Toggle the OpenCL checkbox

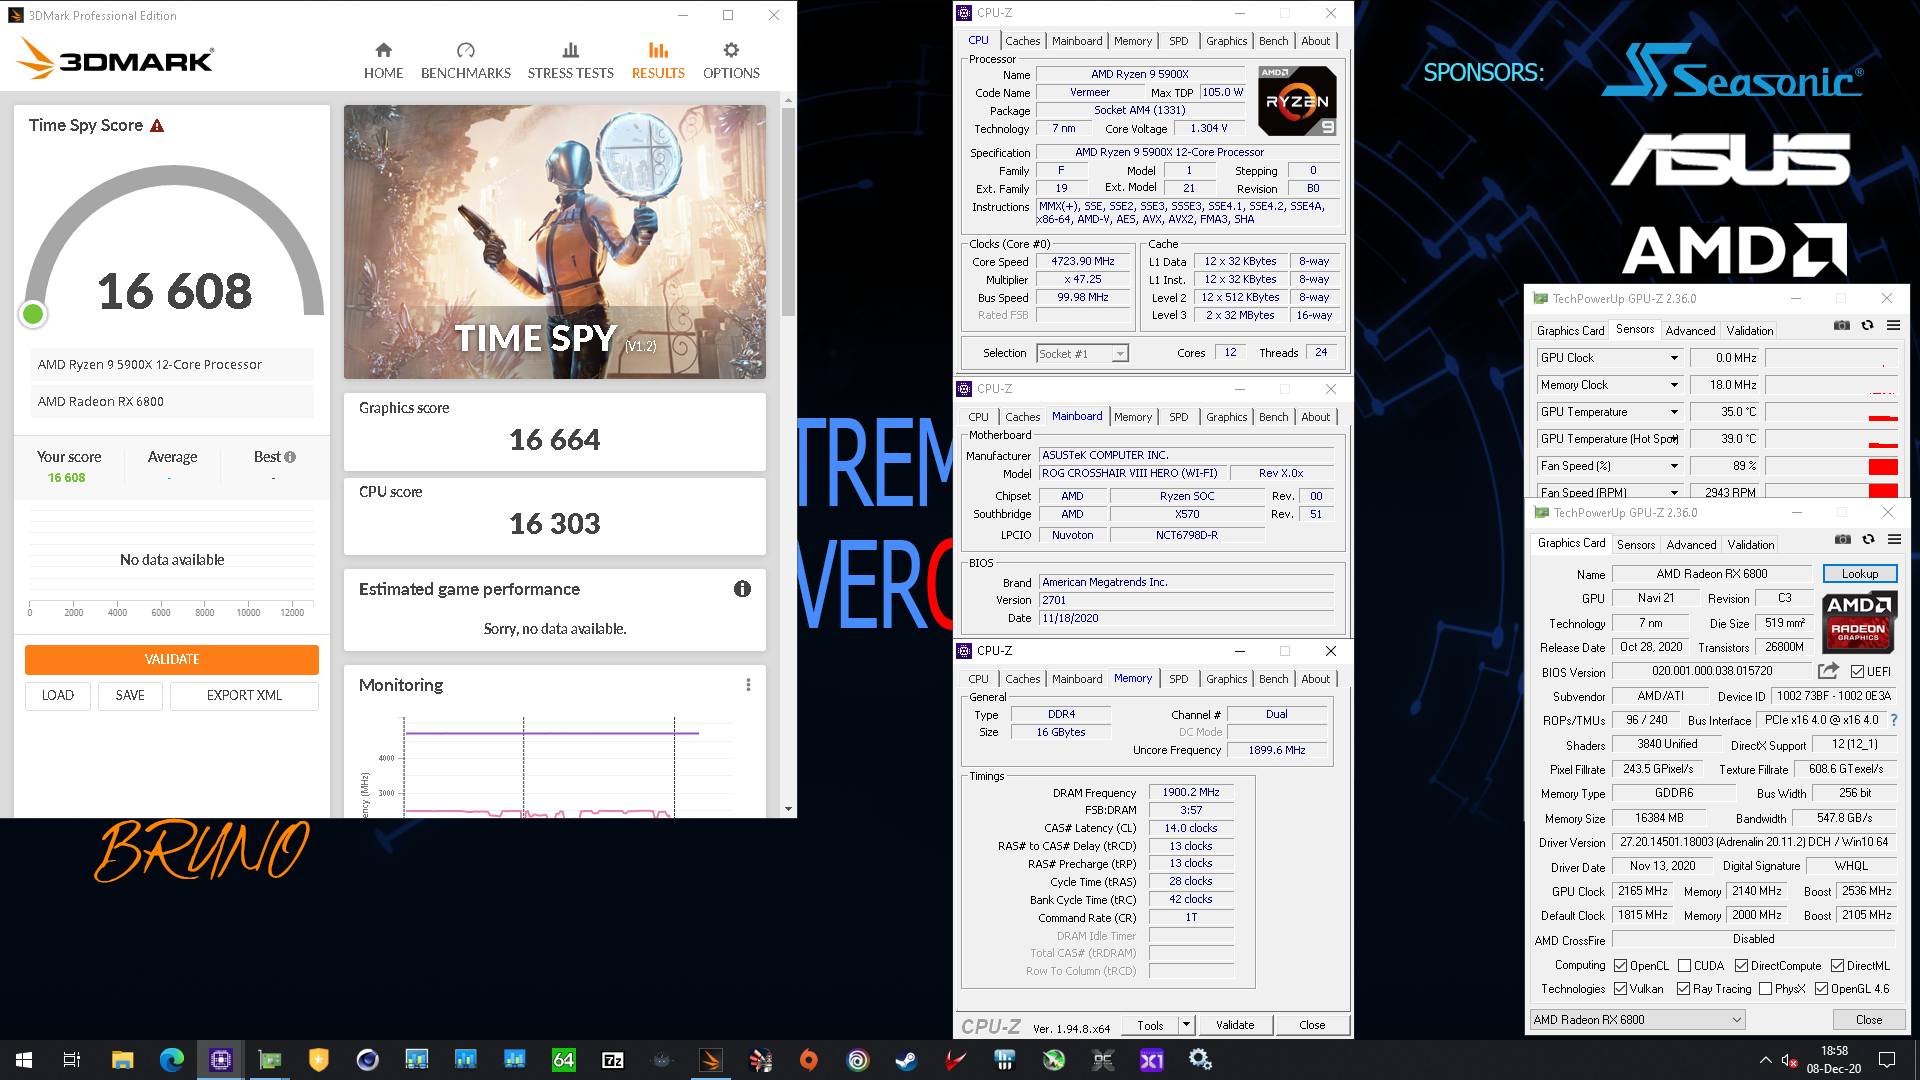1621,965
